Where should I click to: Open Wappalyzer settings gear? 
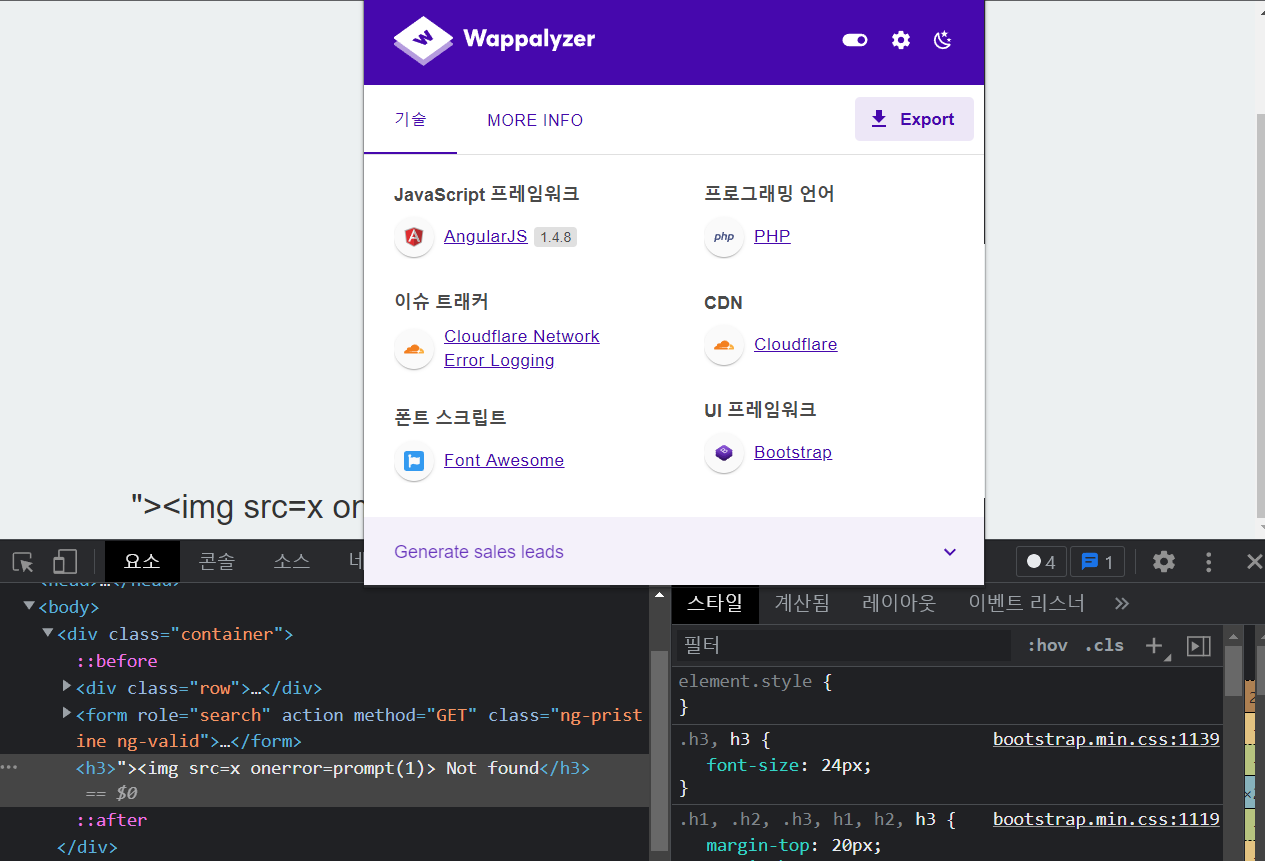click(901, 40)
